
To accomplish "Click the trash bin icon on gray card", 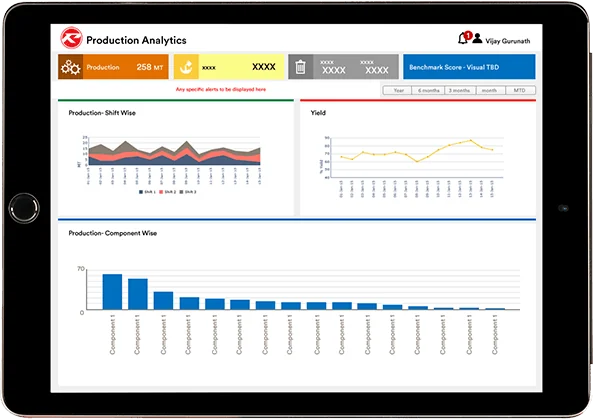I will click(x=300, y=67).
